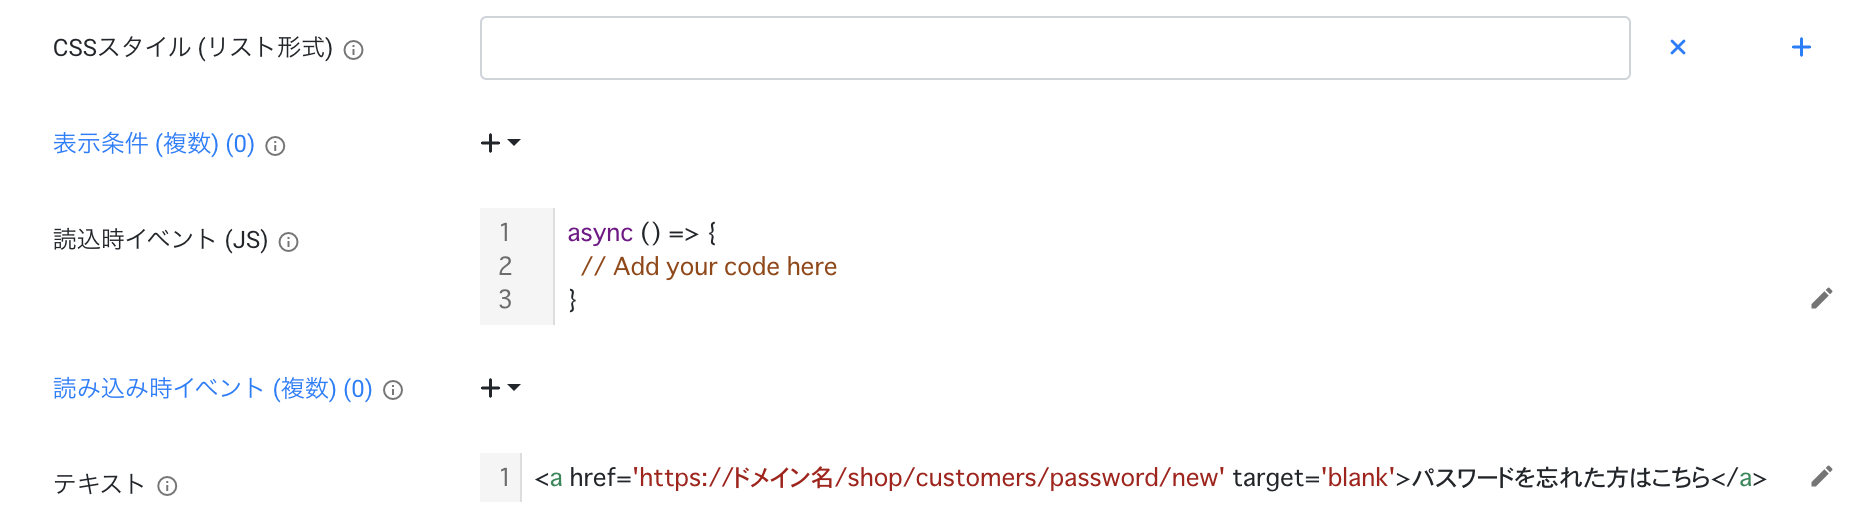Click the info icon next to 読み込み時イベント (複数)
Screen dimensions: 1860x524
point(394,390)
